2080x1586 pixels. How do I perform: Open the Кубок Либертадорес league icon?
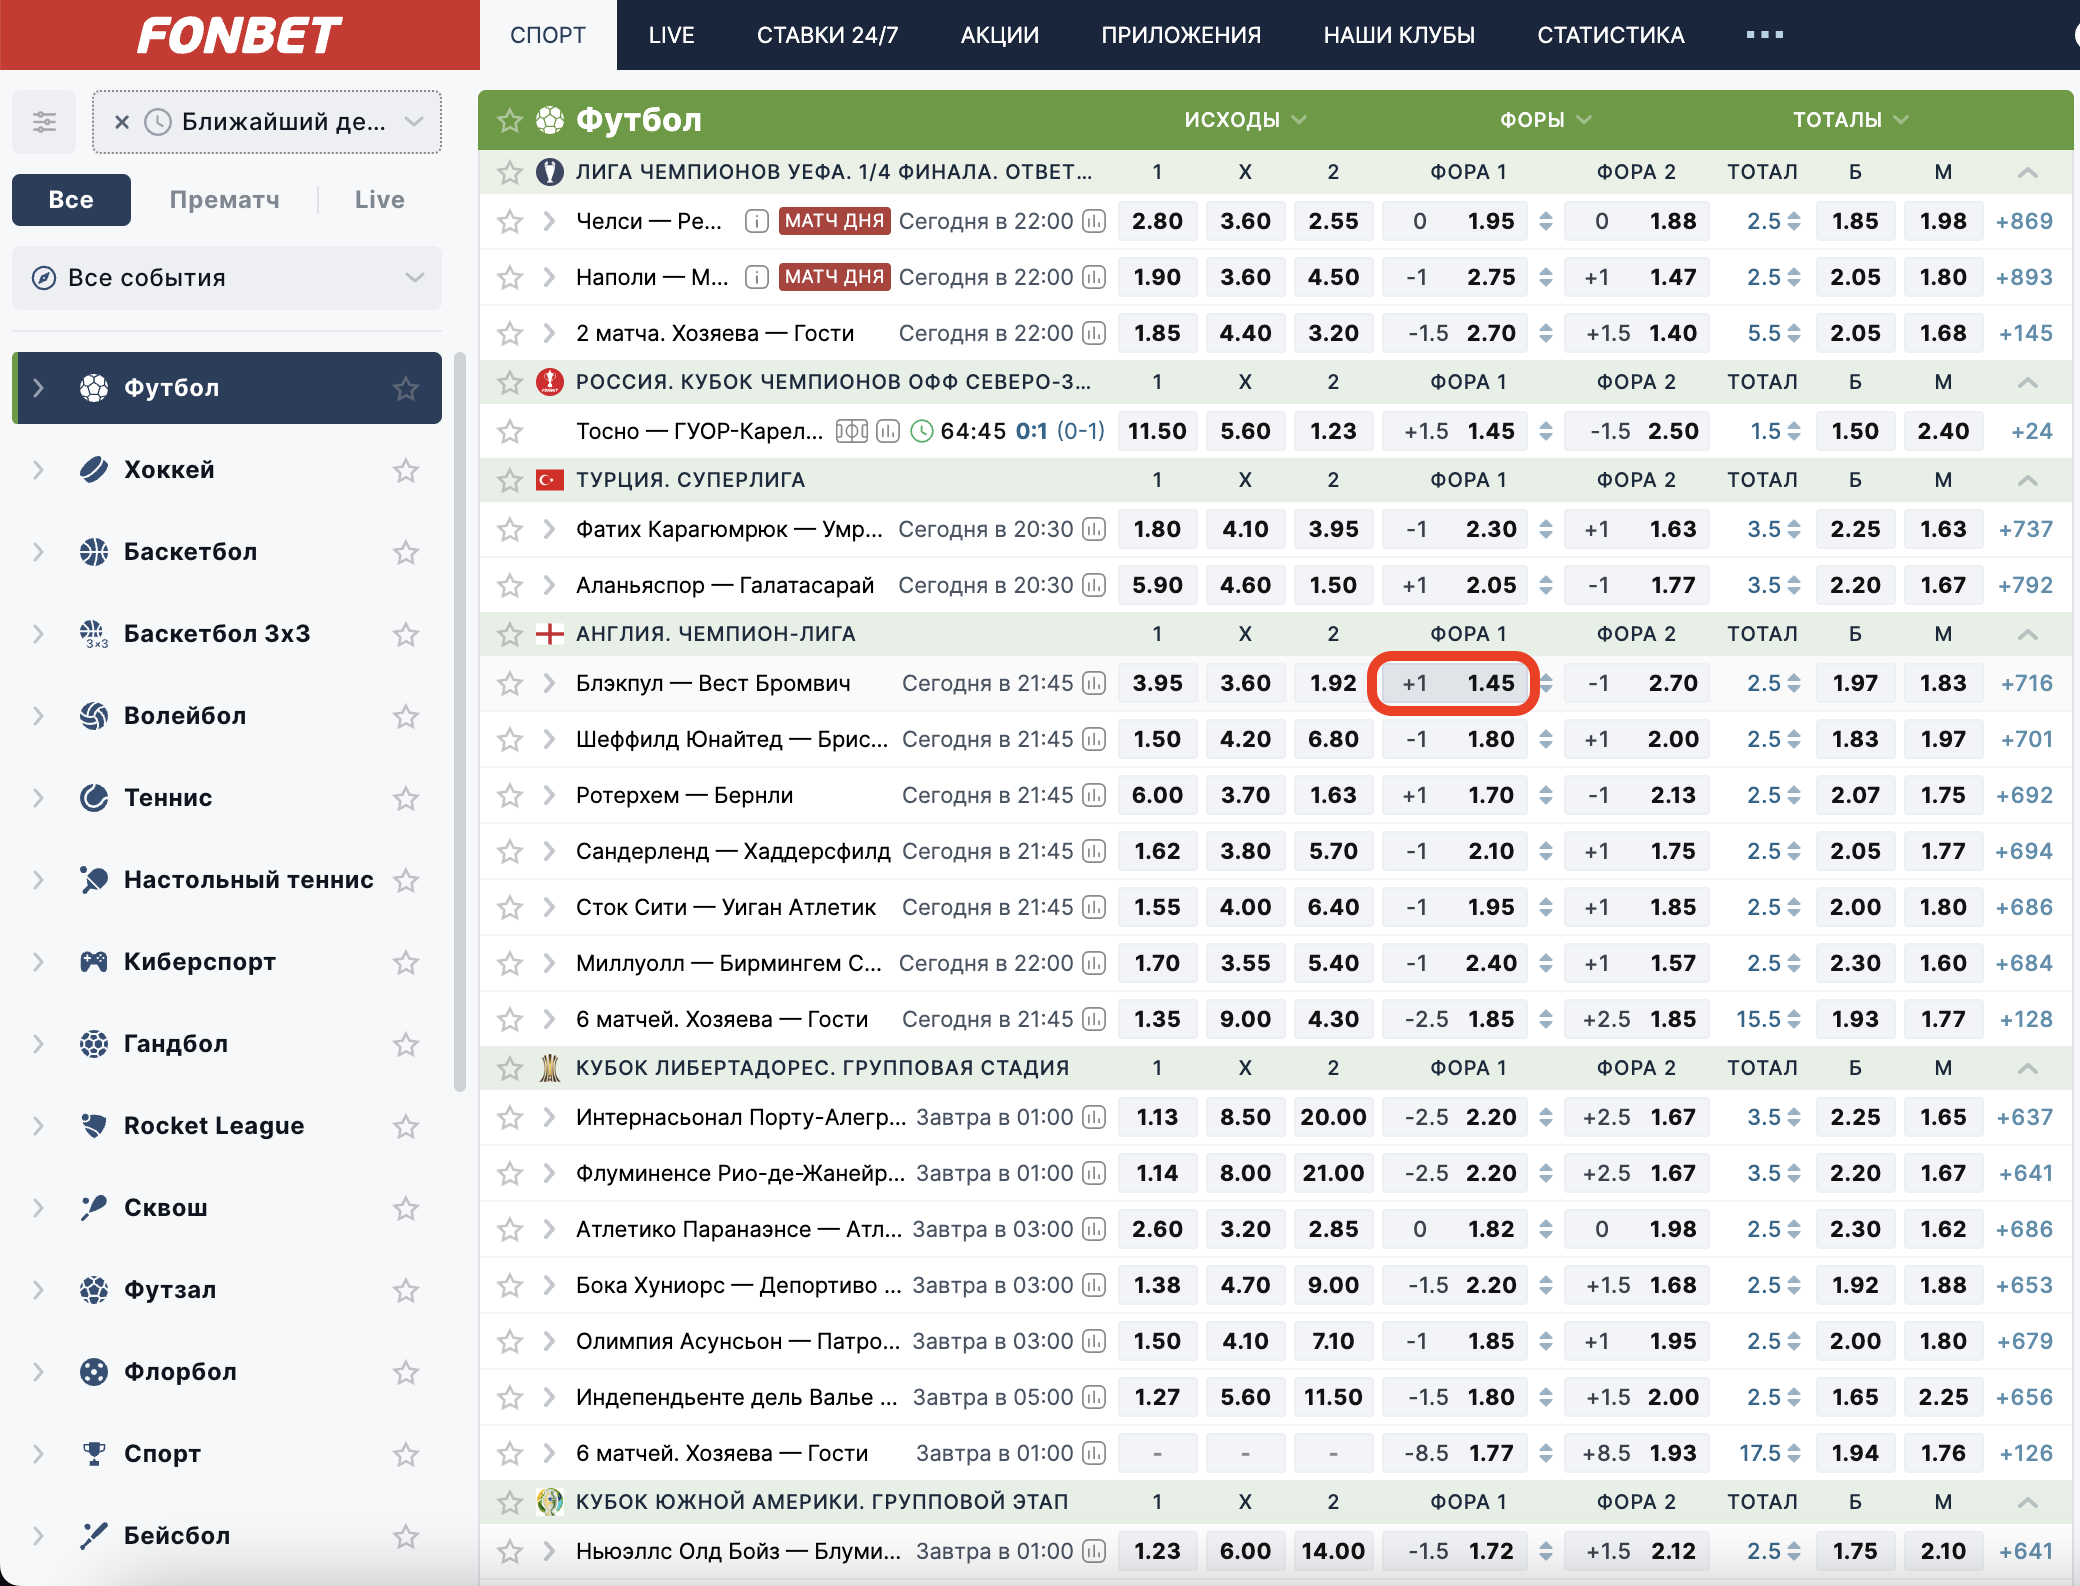tap(549, 1068)
